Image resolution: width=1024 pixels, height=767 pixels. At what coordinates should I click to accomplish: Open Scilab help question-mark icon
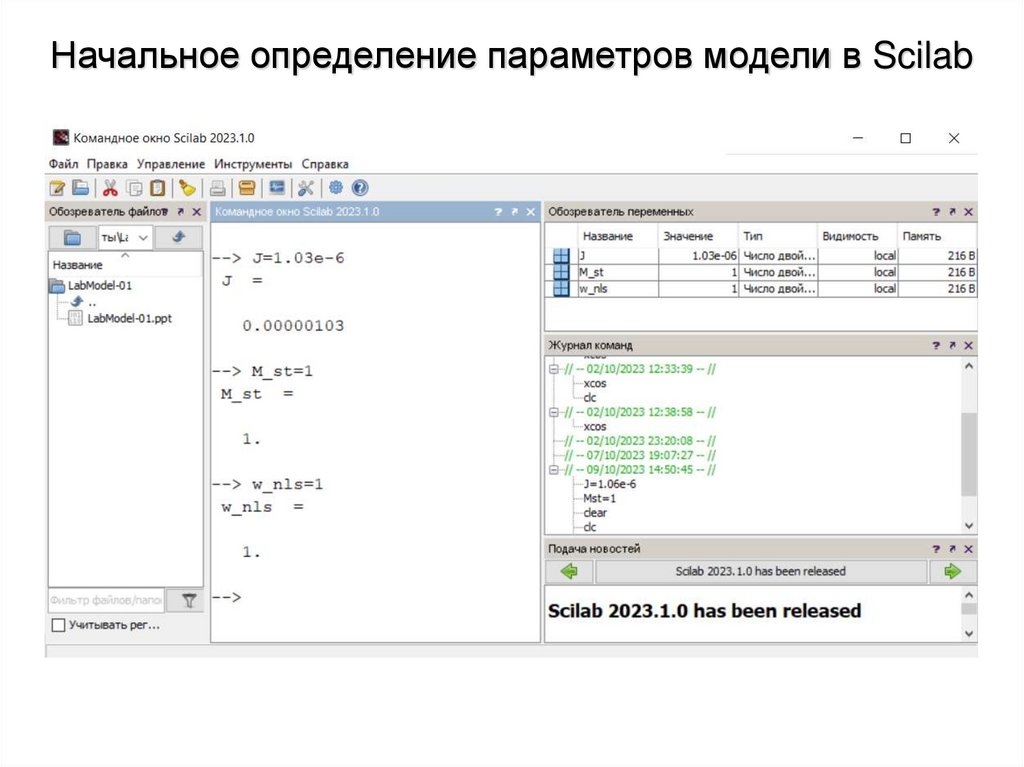[362, 187]
